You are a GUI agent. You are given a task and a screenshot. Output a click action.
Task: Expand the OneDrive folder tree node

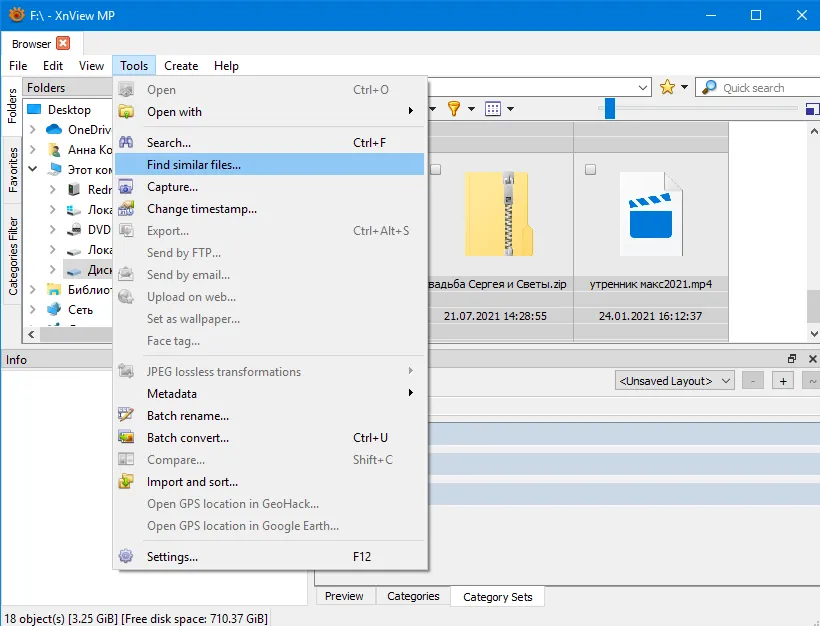pyautogui.click(x=33, y=129)
